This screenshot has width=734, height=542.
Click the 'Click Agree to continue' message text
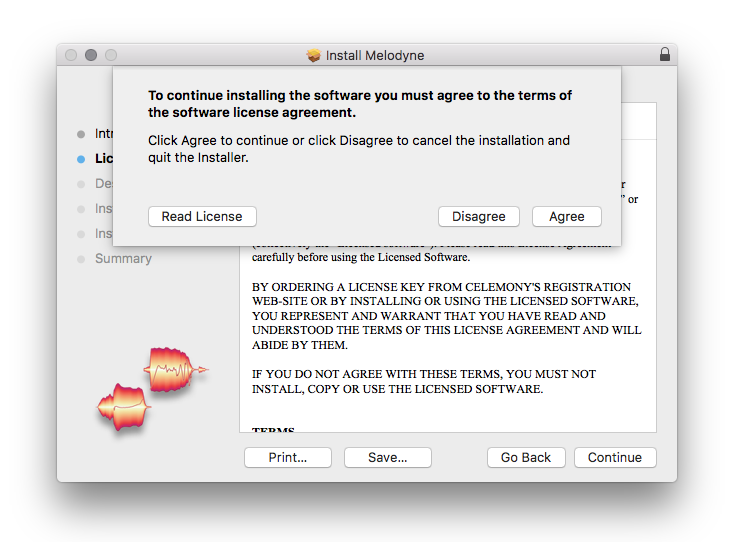(359, 149)
